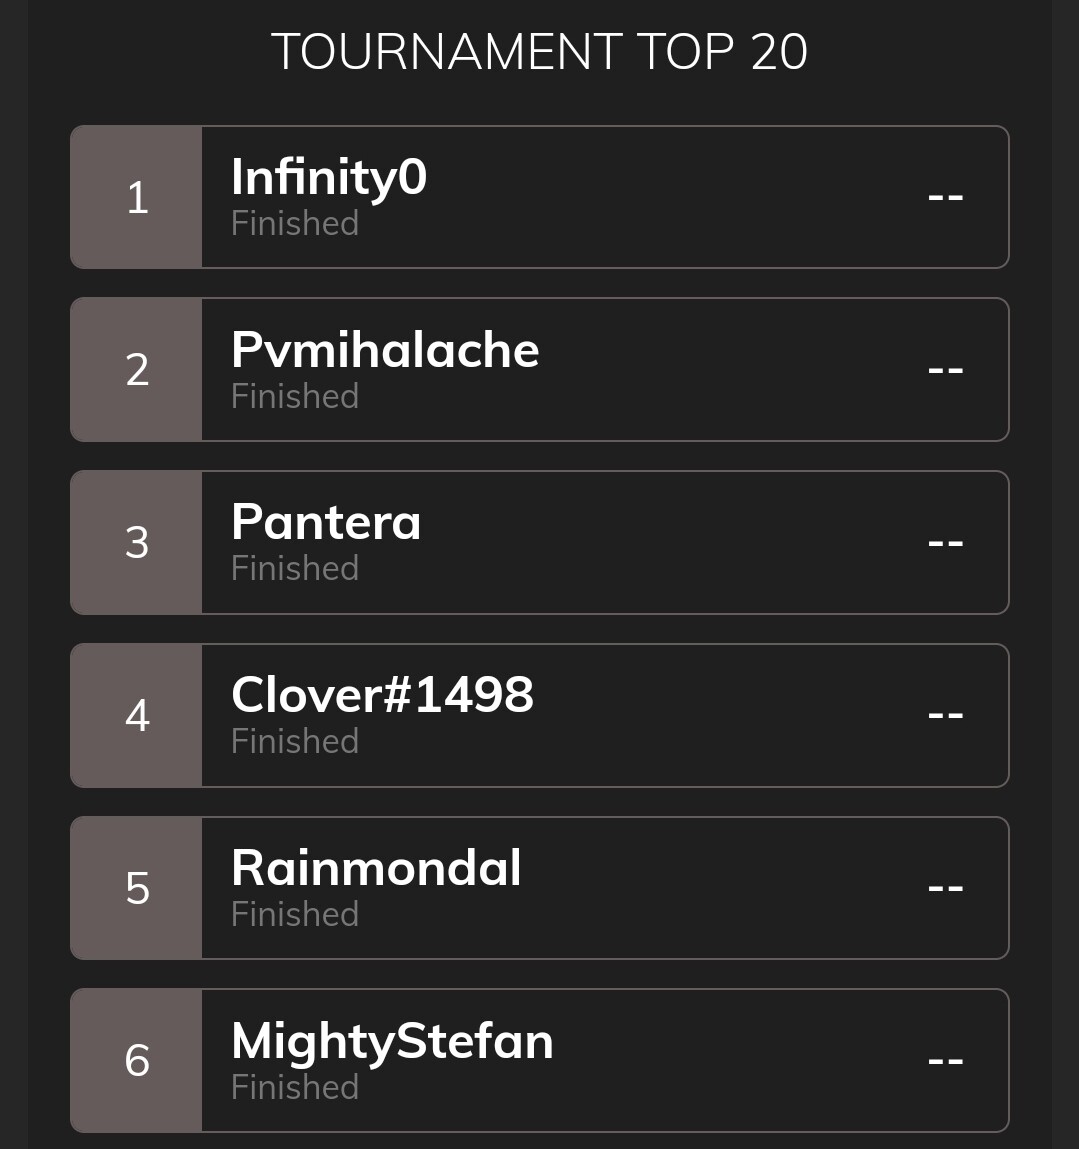Click Pantera's score placeholder
This screenshot has width=1079, height=1149.
click(946, 543)
